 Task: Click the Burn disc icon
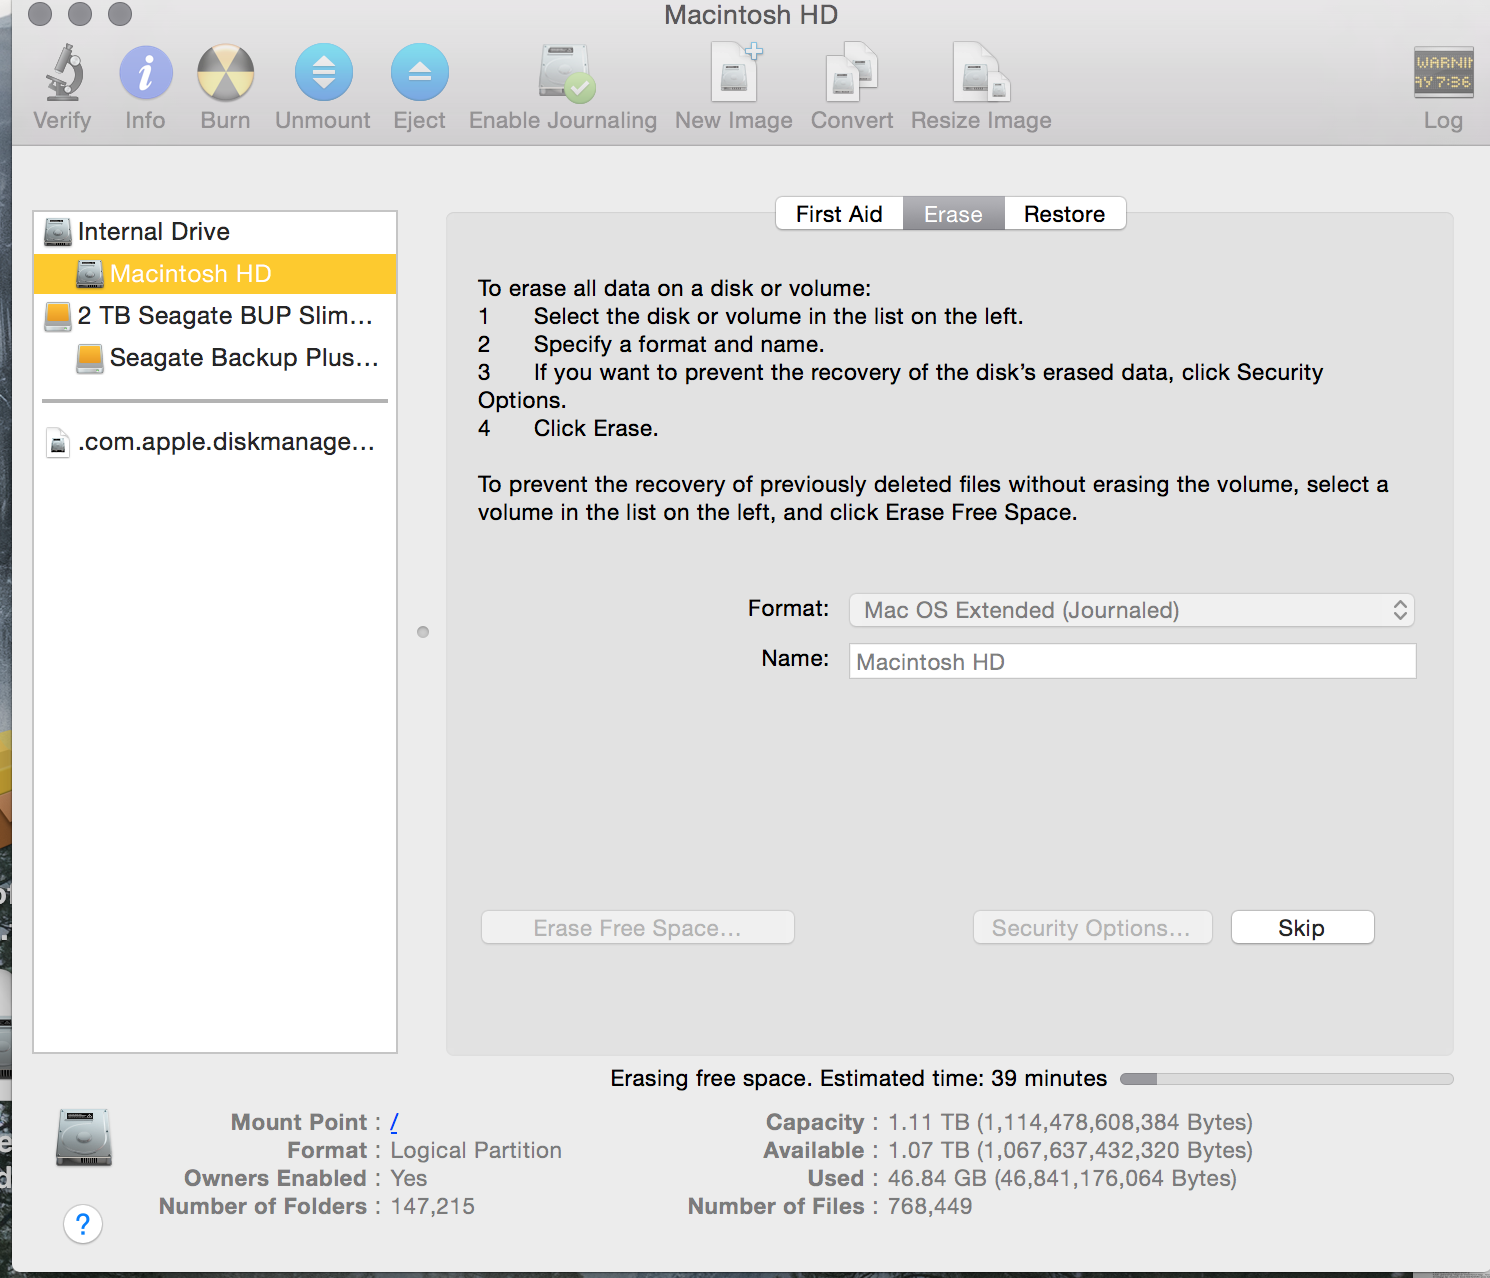(x=226, y=73)
